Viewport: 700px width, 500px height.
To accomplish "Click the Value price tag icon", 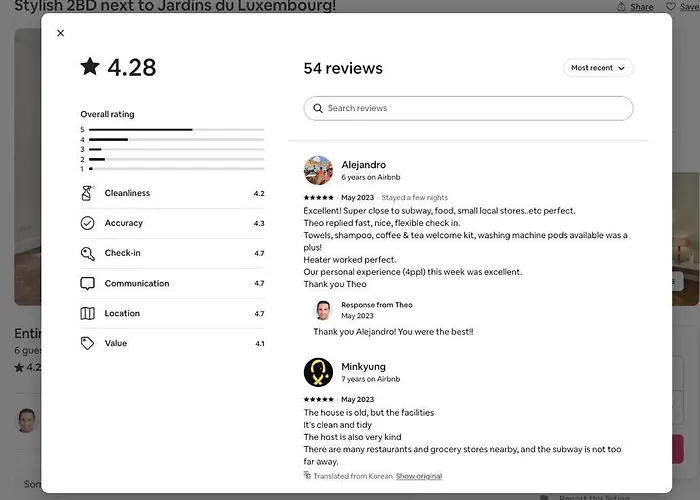I will (x=88, y=343).
